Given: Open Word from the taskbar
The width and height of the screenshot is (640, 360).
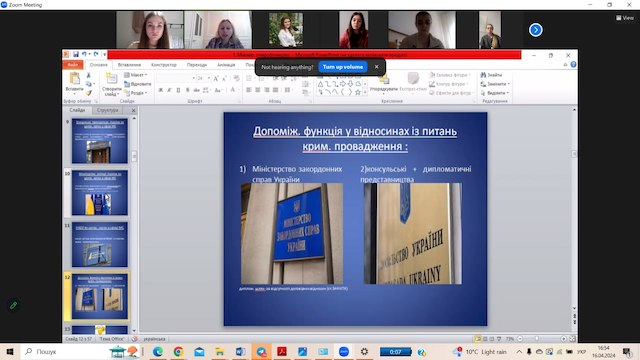Looking at the screenshot, I should pyautogui.click(x=240, y=351).
